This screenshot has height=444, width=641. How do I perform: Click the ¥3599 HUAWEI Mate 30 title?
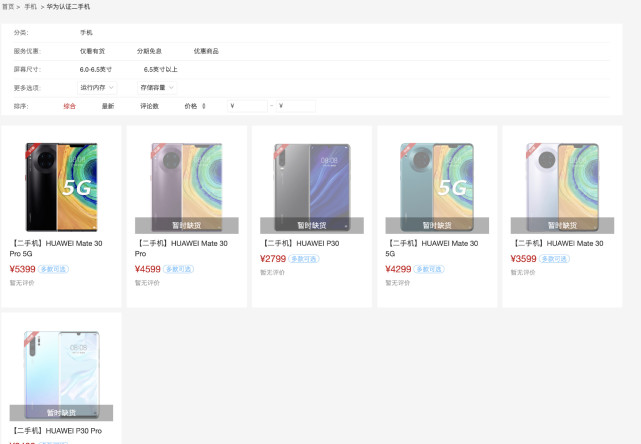pos(557,243)
